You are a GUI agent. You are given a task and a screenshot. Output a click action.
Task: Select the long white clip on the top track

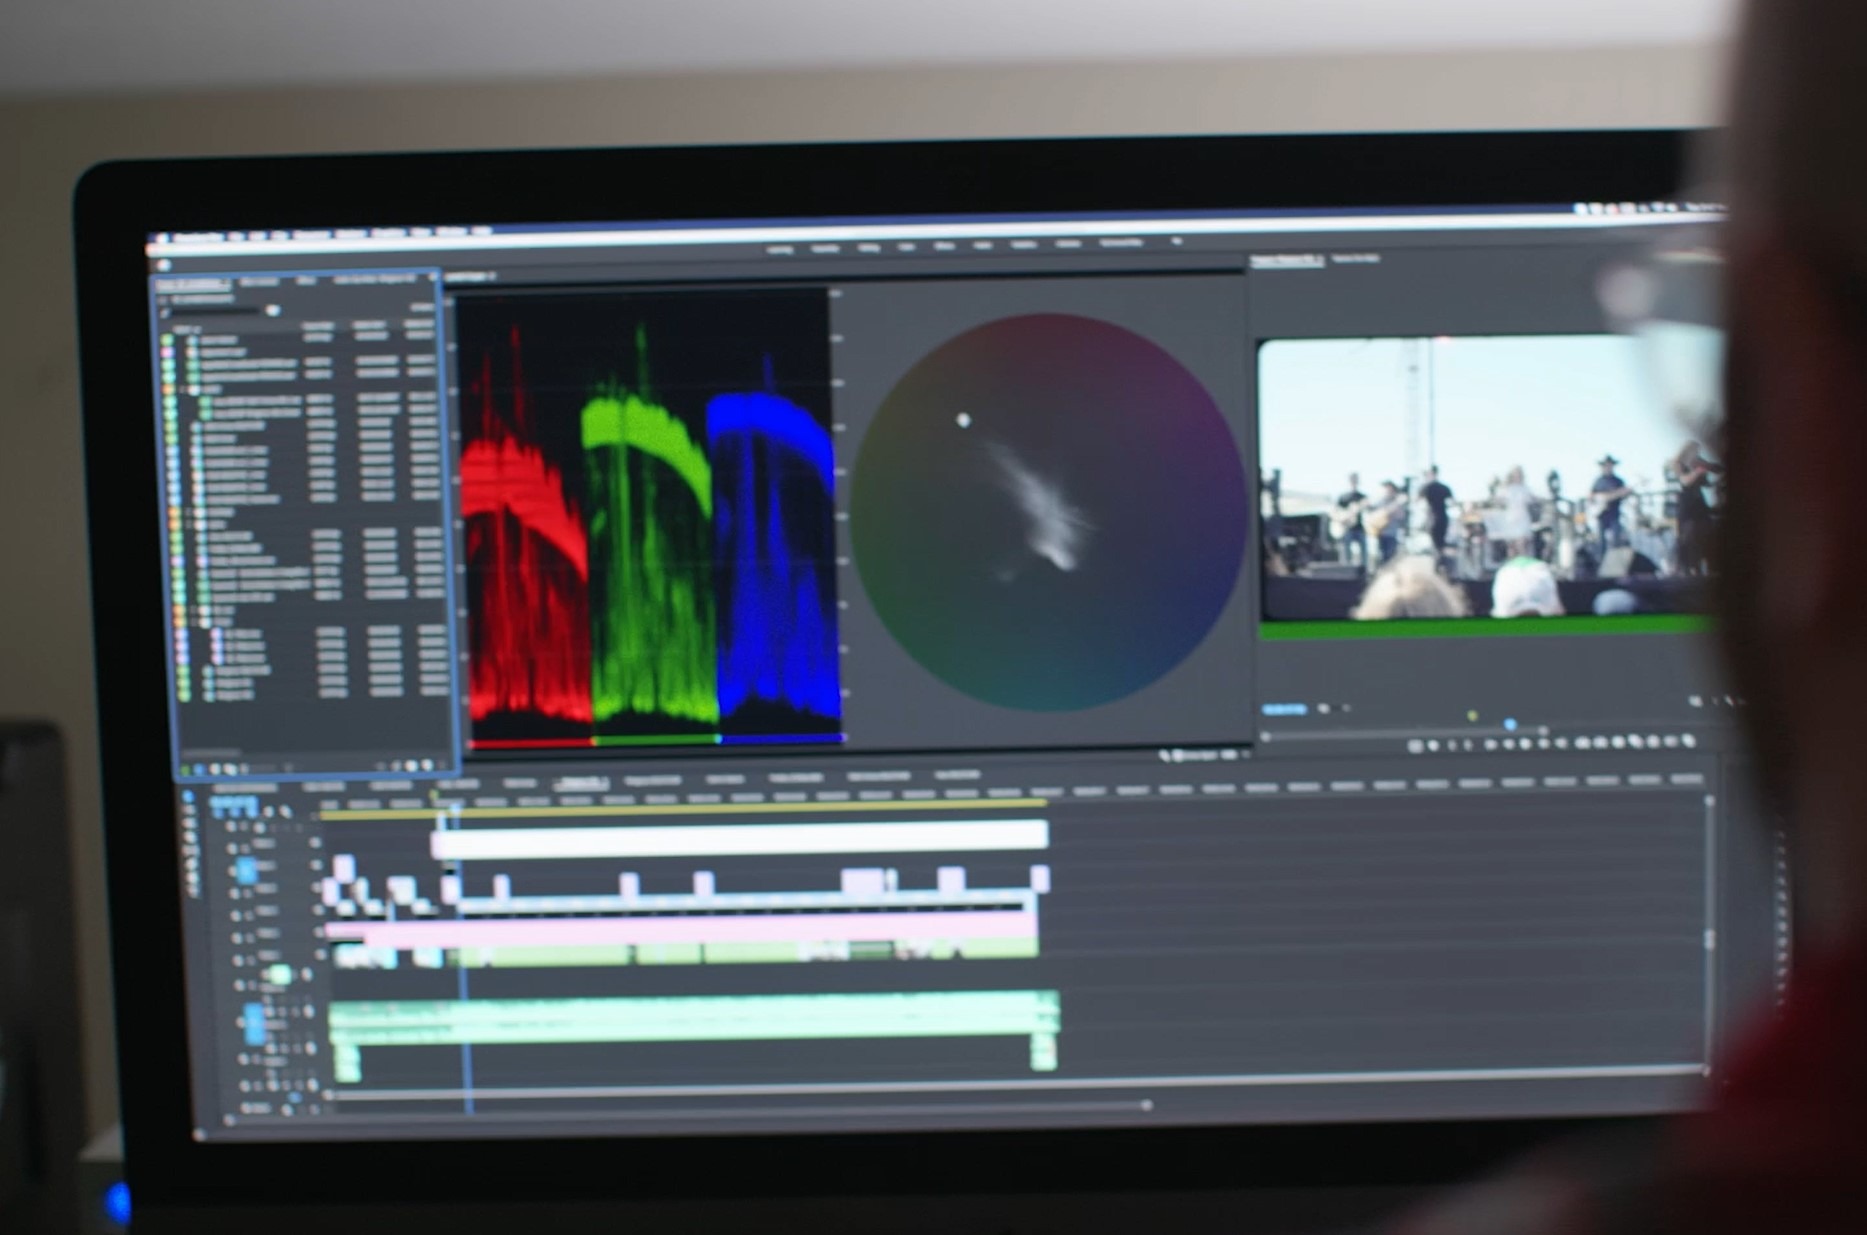pos(742,838)
